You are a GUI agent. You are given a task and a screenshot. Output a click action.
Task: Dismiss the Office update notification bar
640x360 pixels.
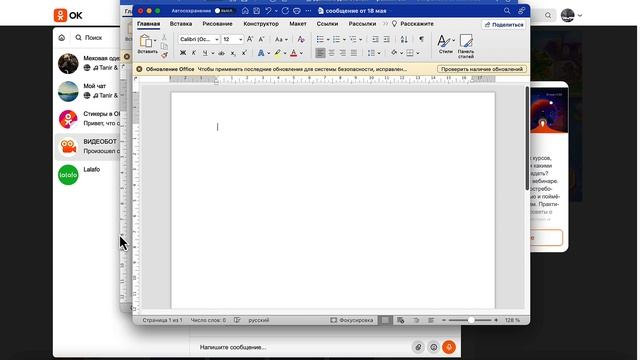[x=139, y=69]
